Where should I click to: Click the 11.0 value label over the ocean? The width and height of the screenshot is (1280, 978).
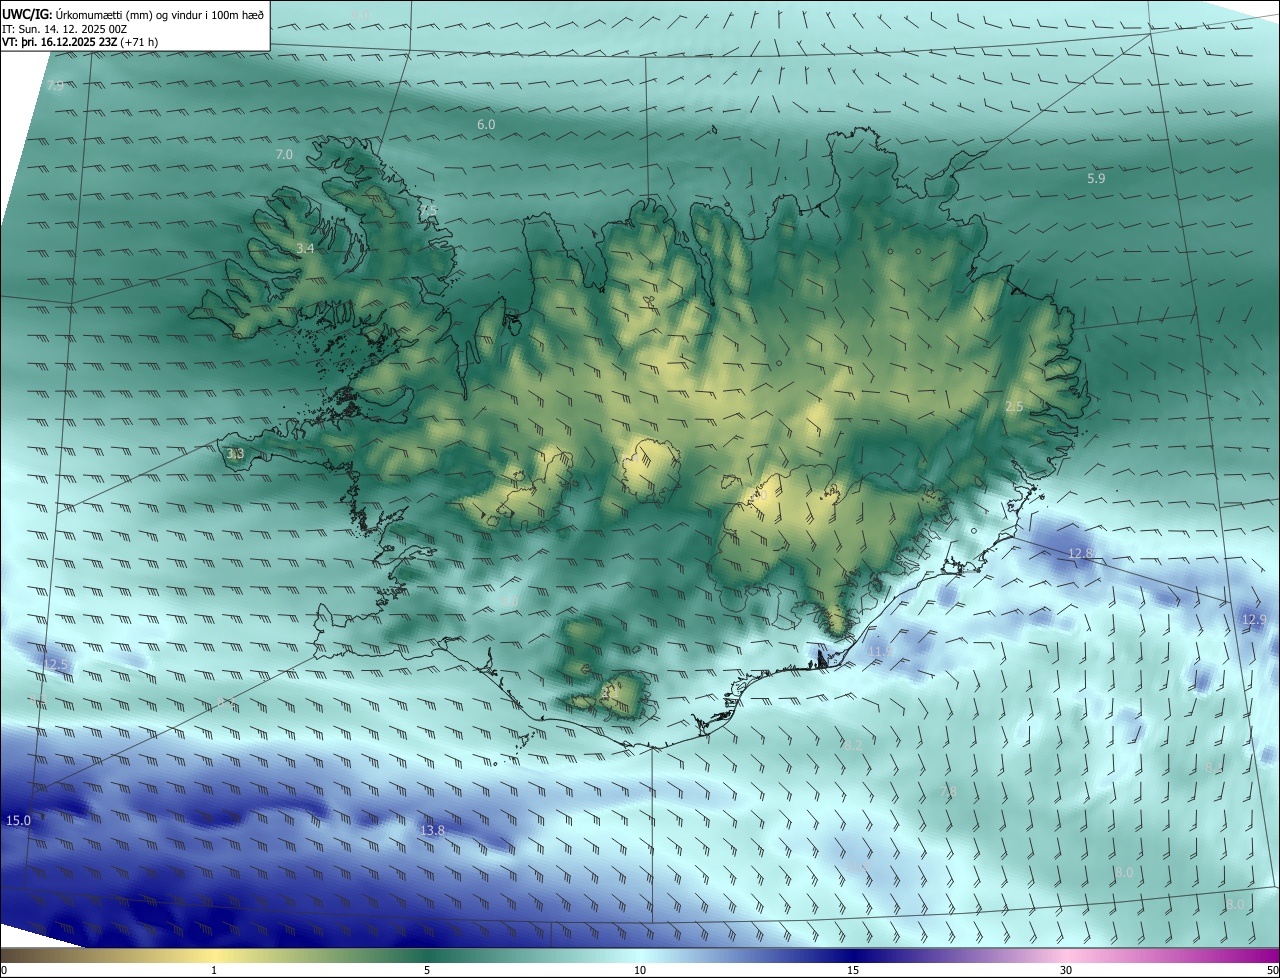click(857, 867)
